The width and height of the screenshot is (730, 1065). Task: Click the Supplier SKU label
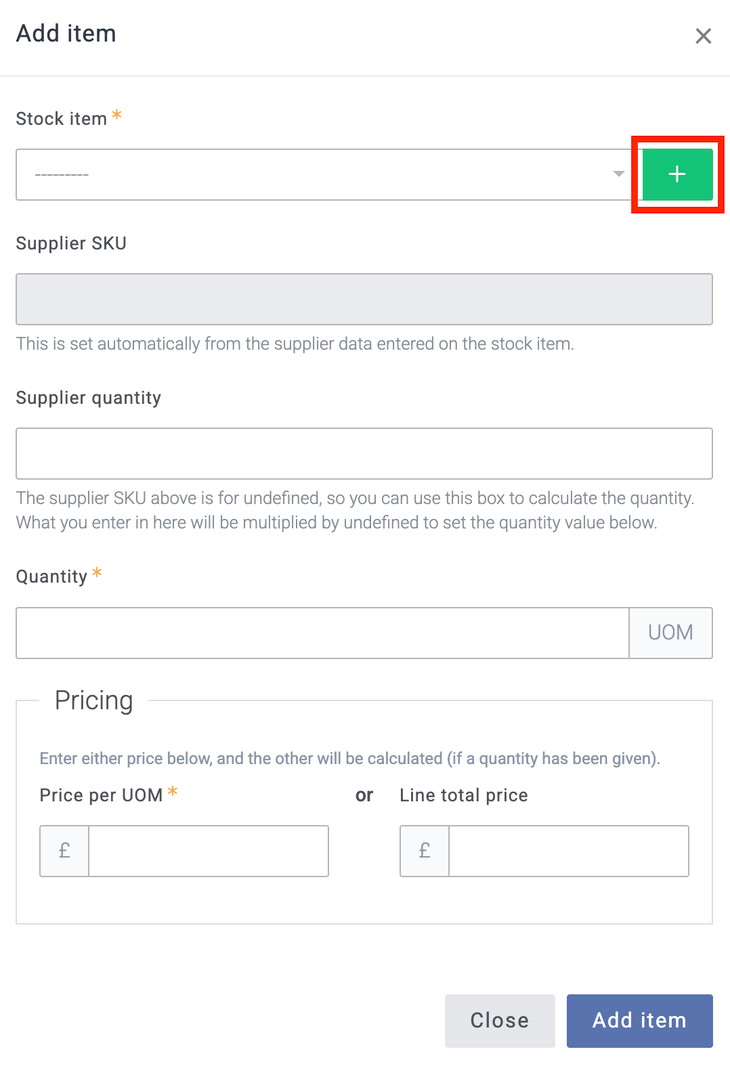click(71, 243)
